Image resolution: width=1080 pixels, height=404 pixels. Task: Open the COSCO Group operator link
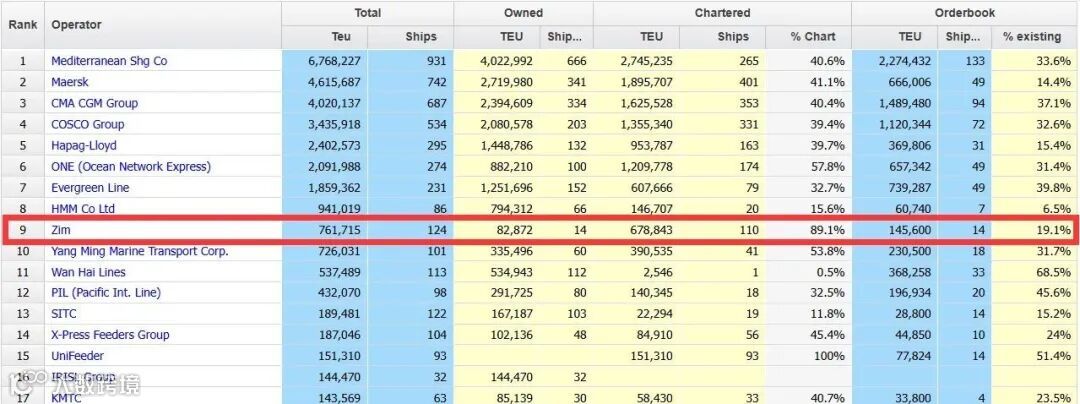[87, 125]
